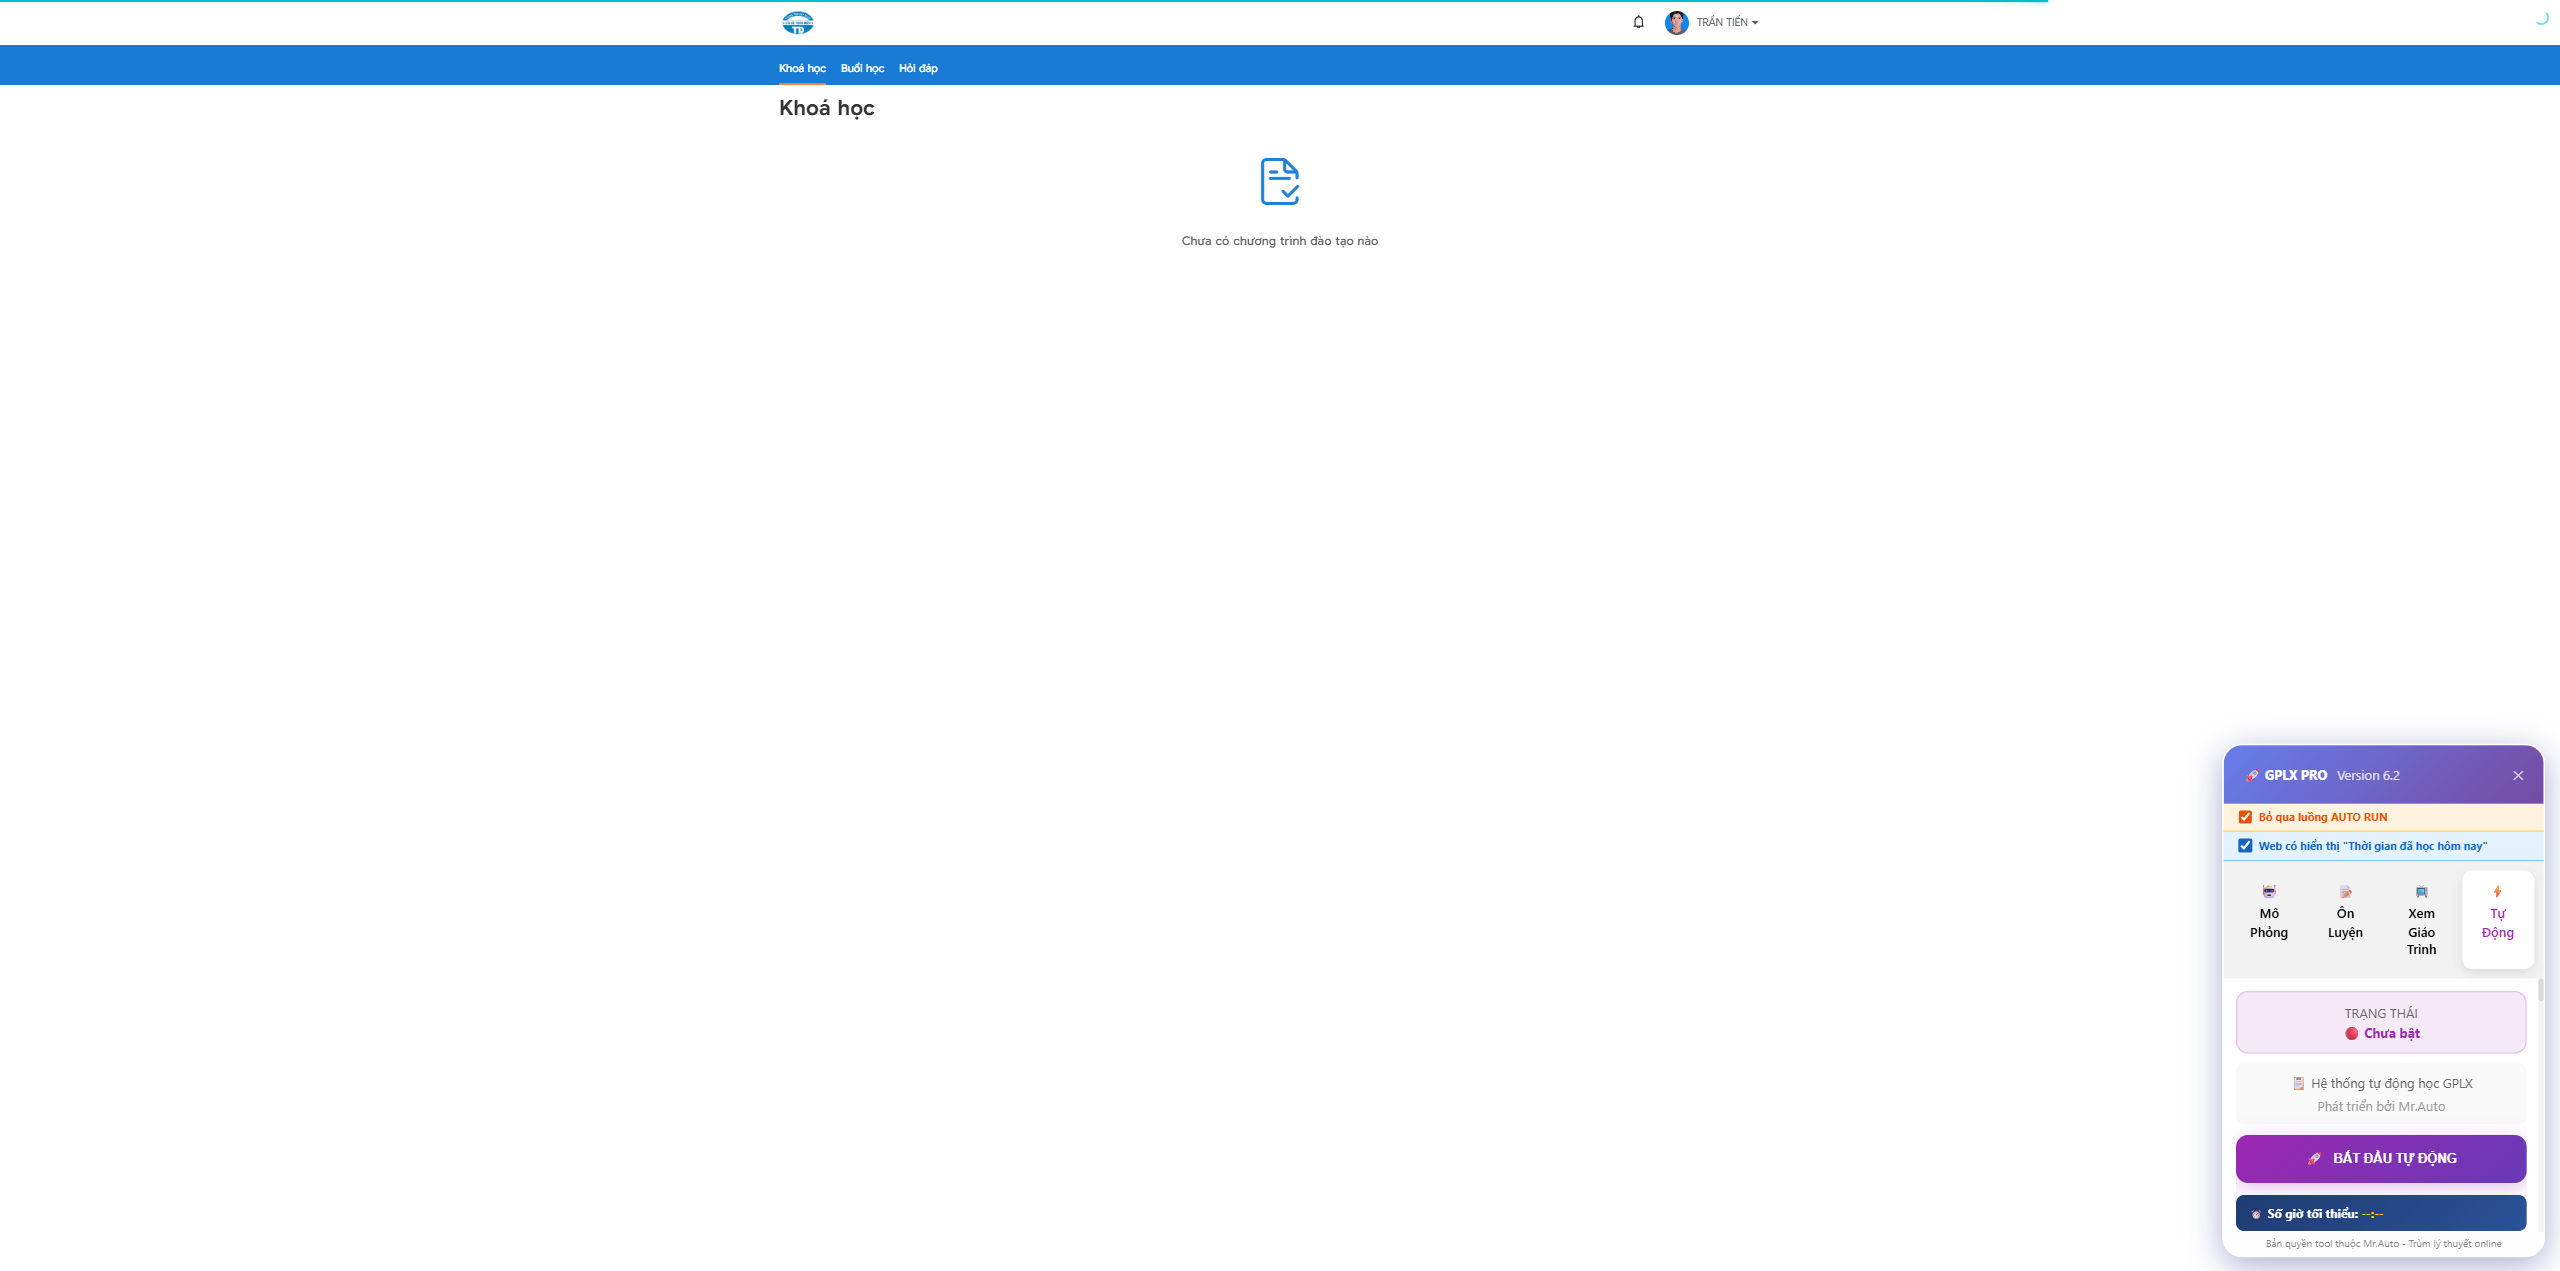
Task: Click "Version 6.2" label in panel header
Action: (x=2367, y=776)
